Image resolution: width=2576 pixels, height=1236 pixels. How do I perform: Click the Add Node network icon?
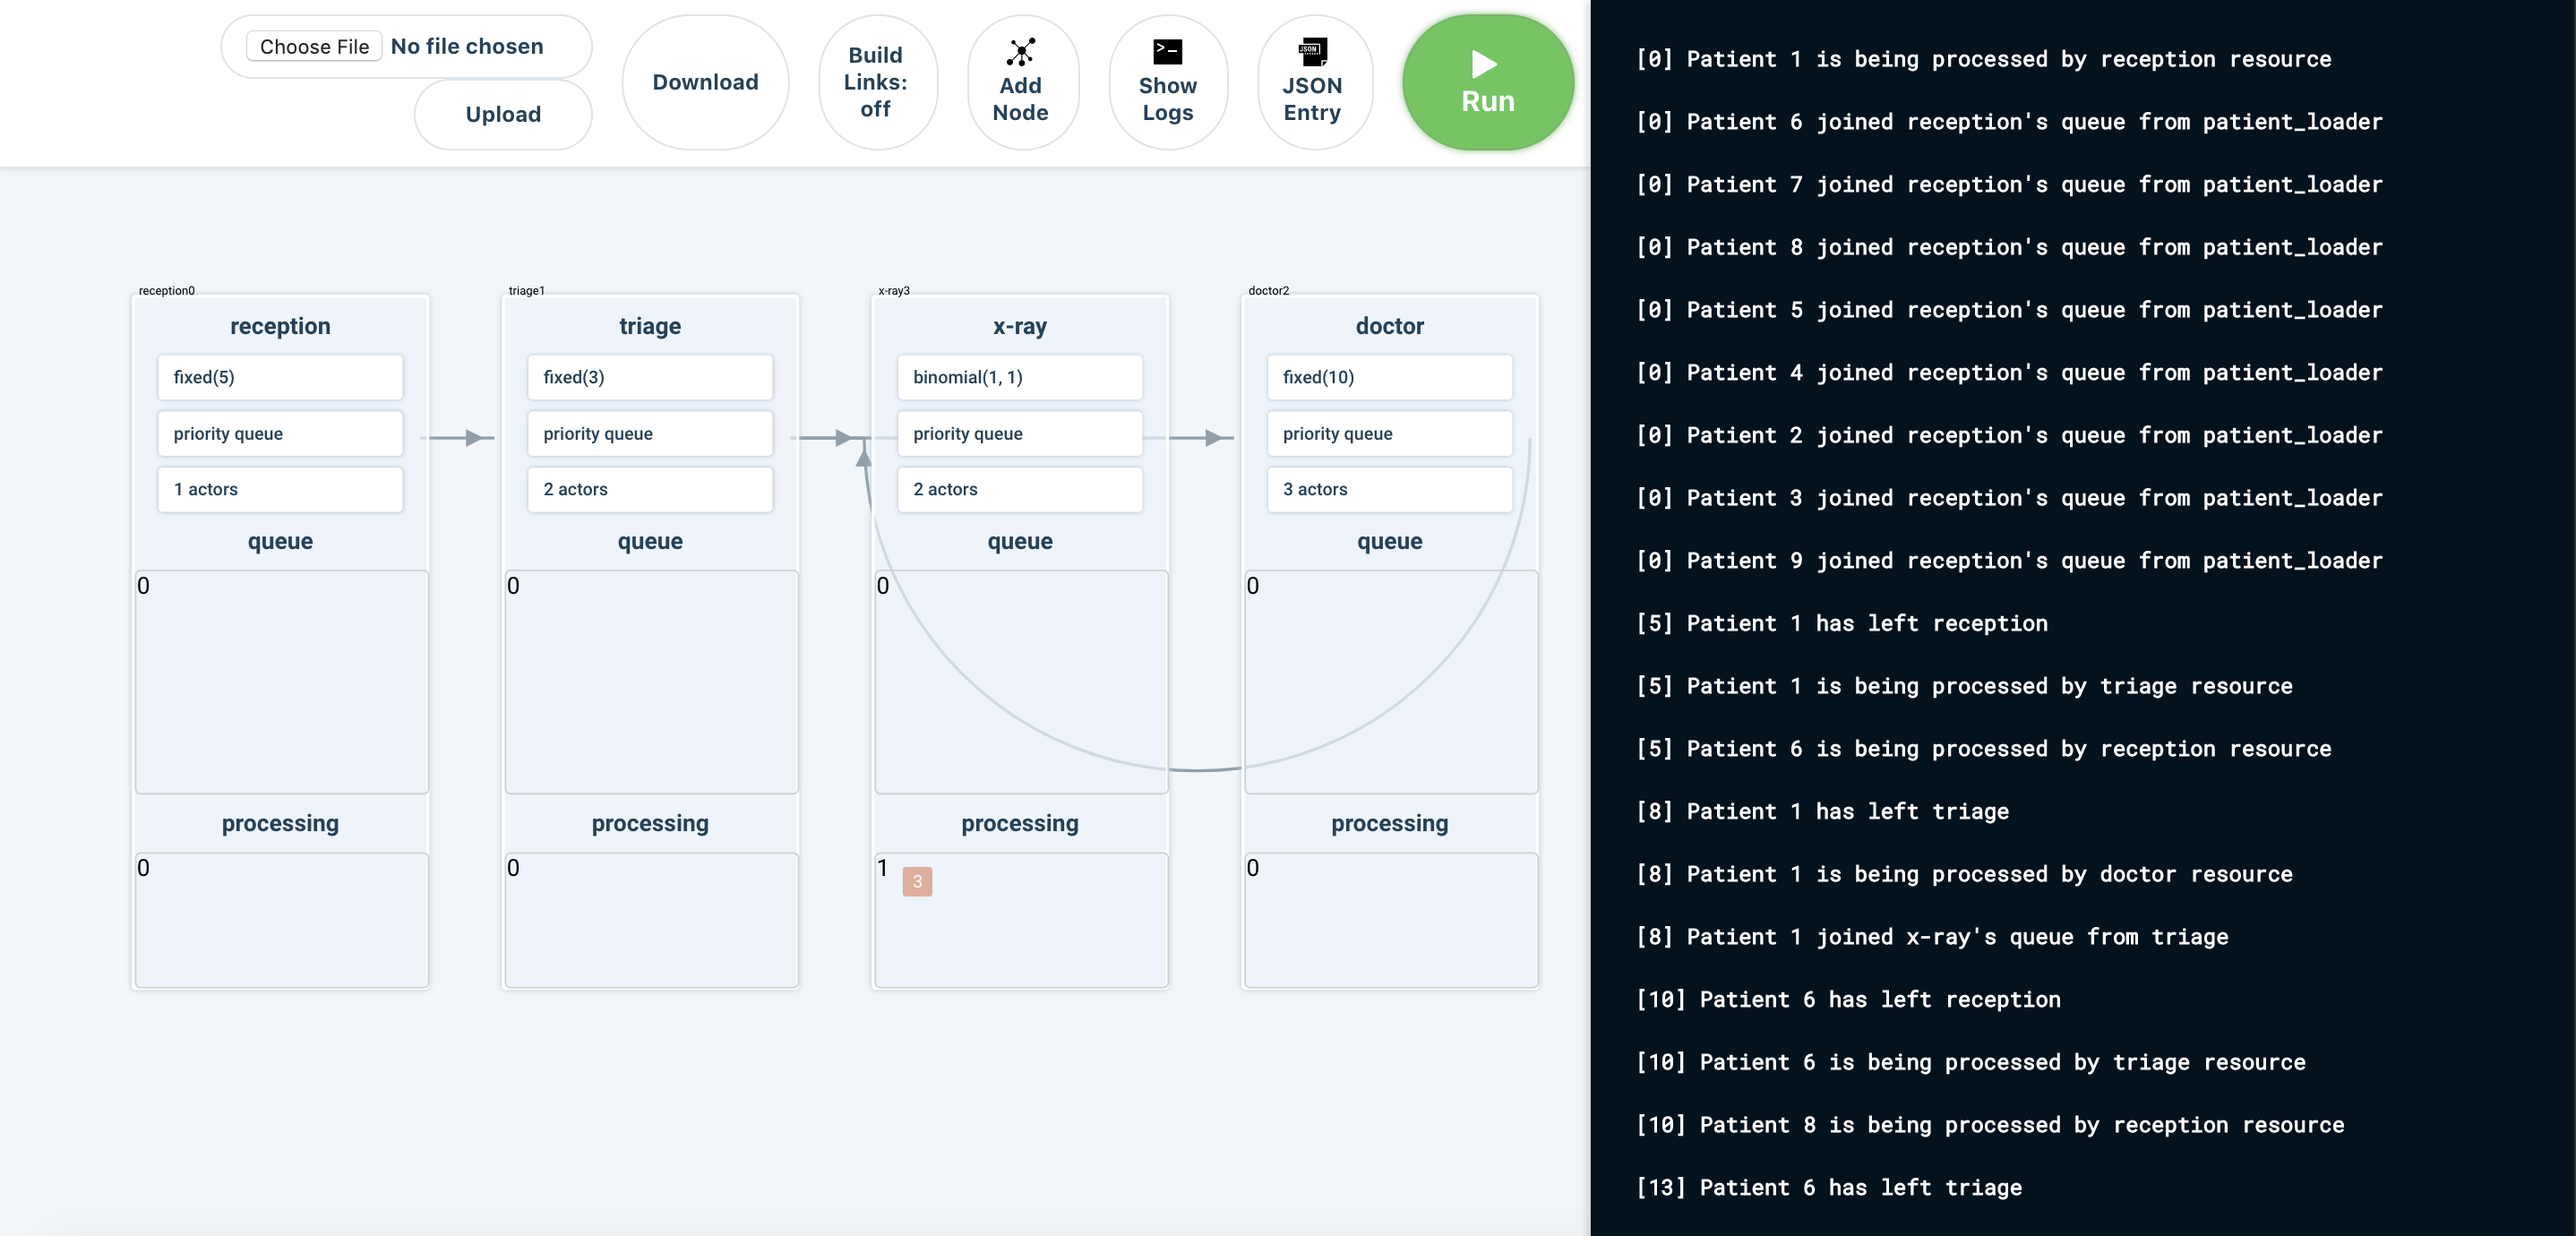tap(1020, 52)
